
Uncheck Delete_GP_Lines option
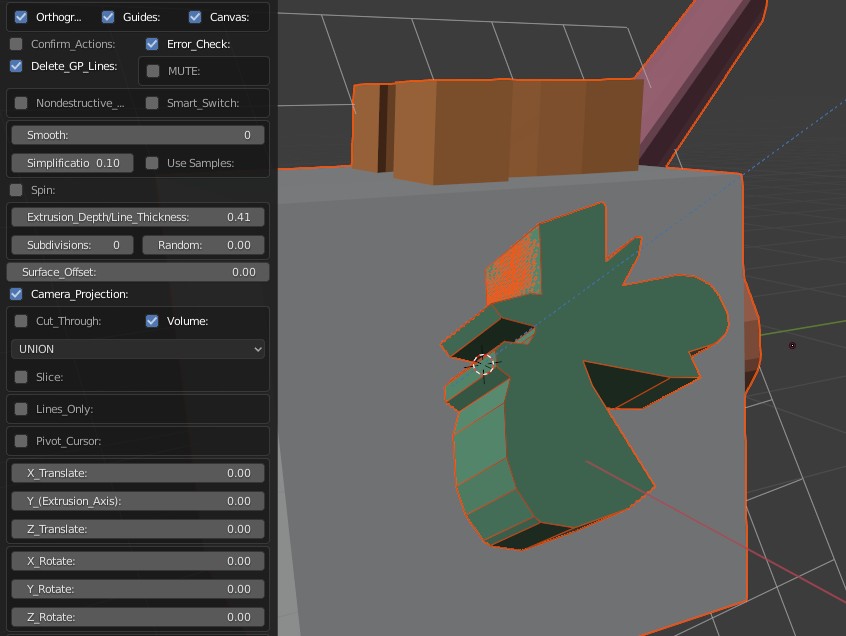17,66
